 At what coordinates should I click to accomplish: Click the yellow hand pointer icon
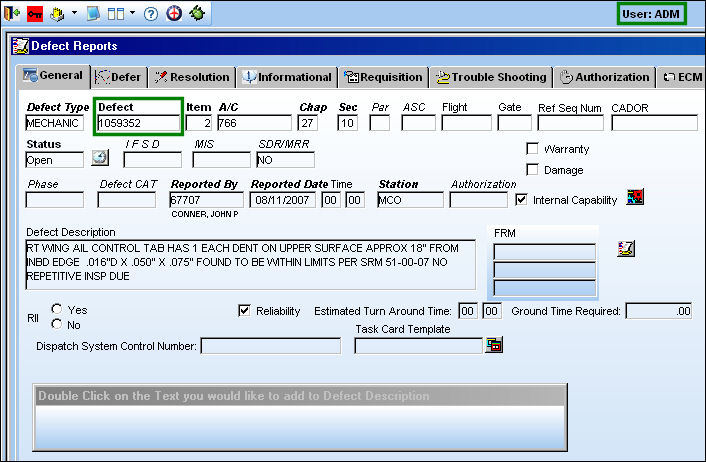coord(57,14)
